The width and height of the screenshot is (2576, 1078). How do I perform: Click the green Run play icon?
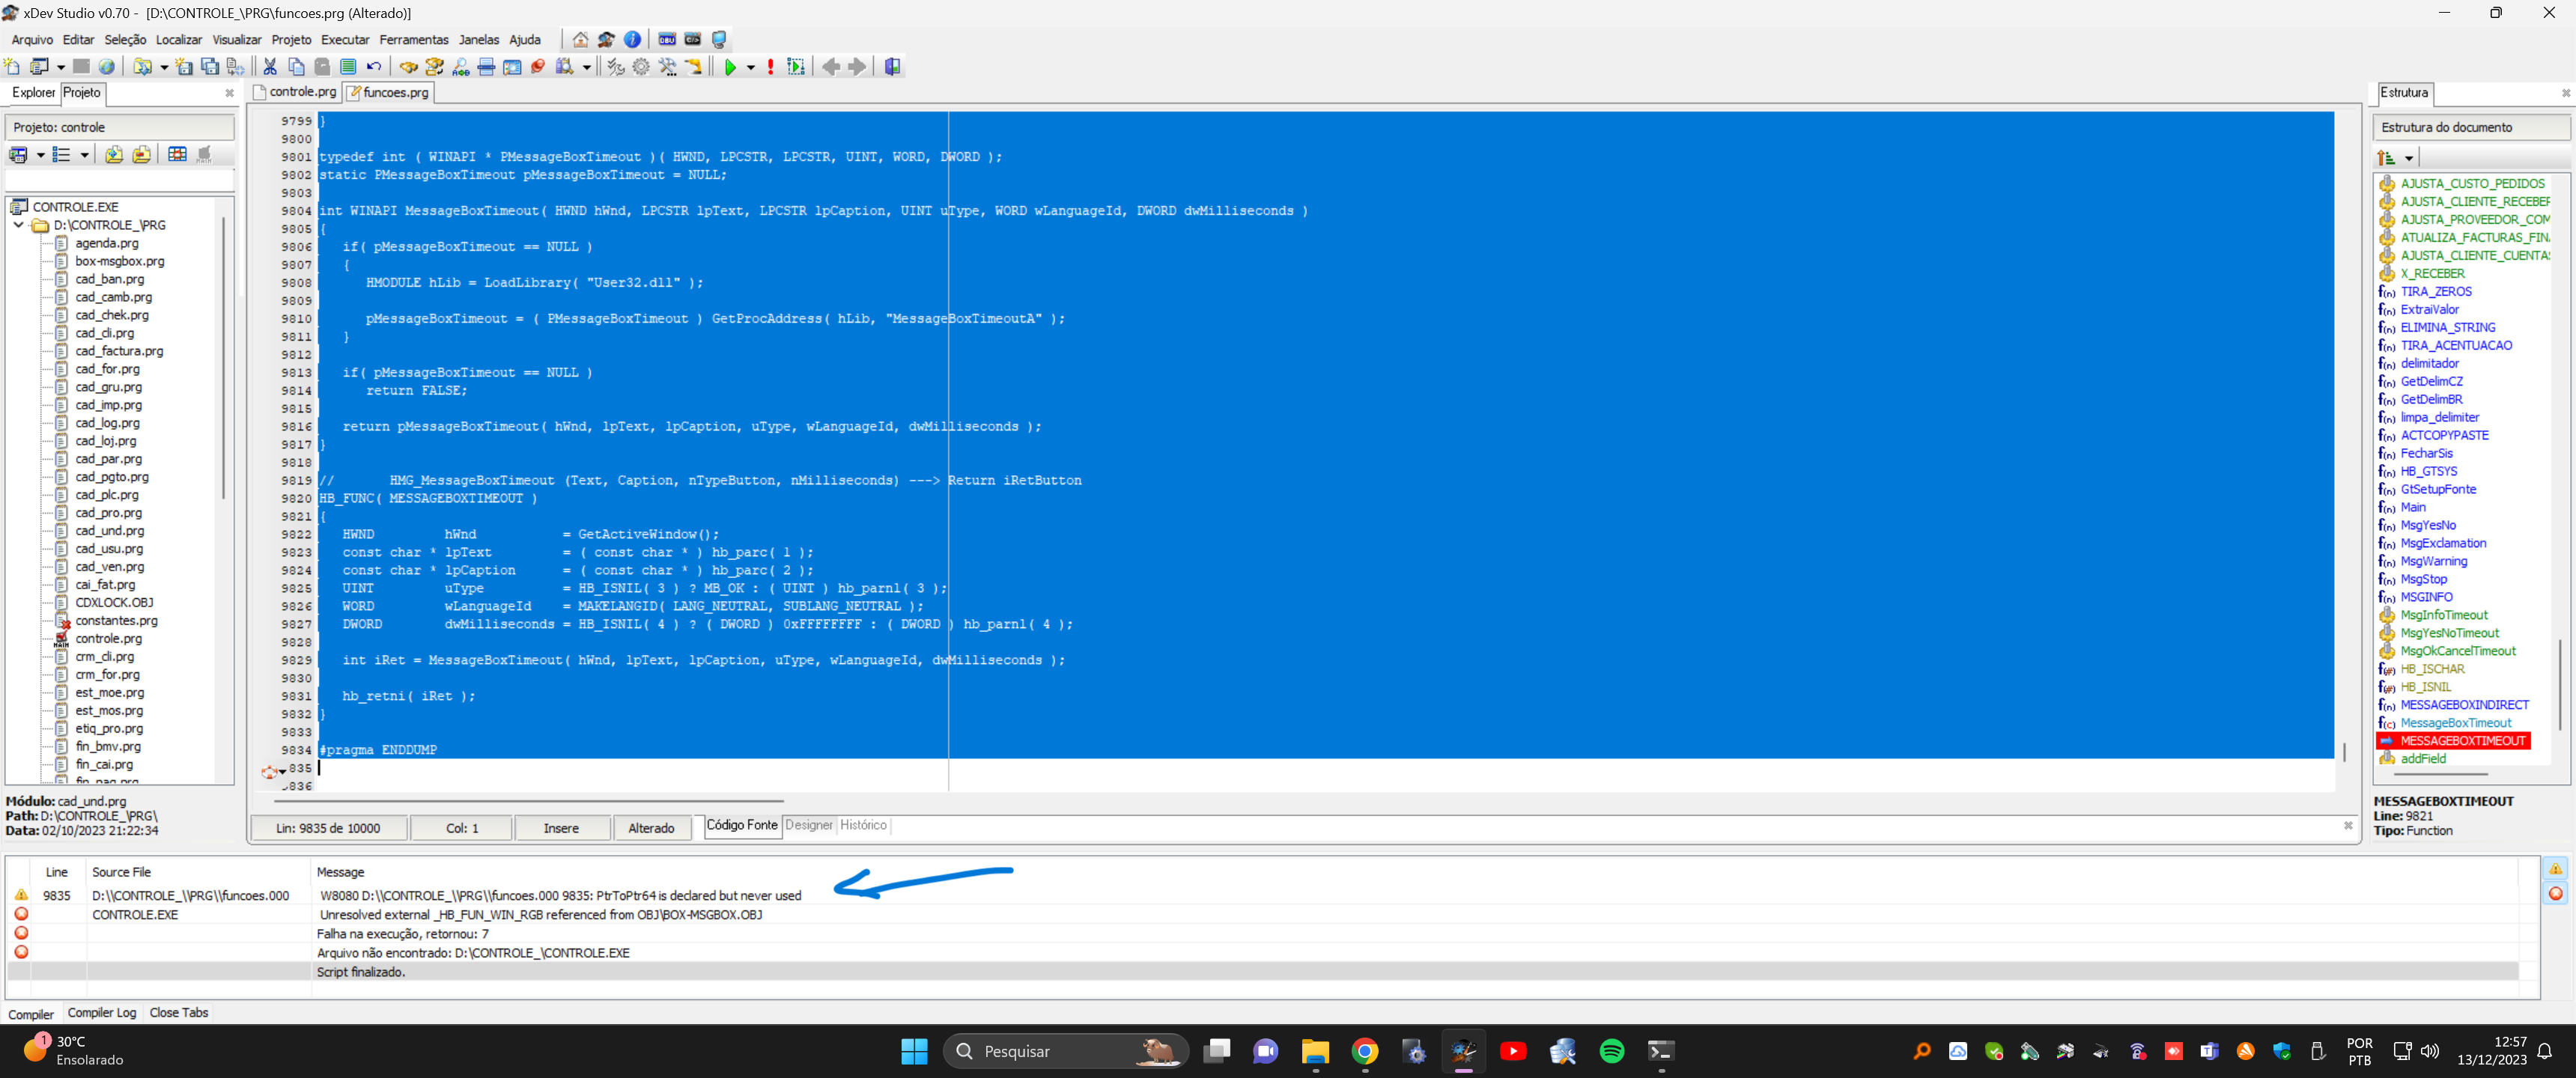pyautogui.click(x=730, y=67)
